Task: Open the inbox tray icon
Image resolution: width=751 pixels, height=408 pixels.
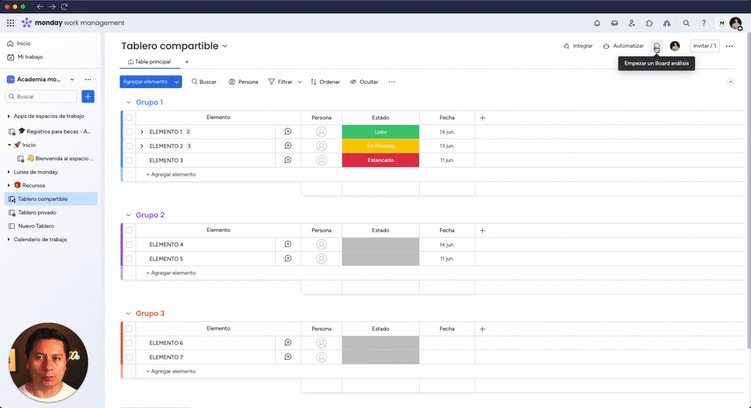Action: (615, 22)
